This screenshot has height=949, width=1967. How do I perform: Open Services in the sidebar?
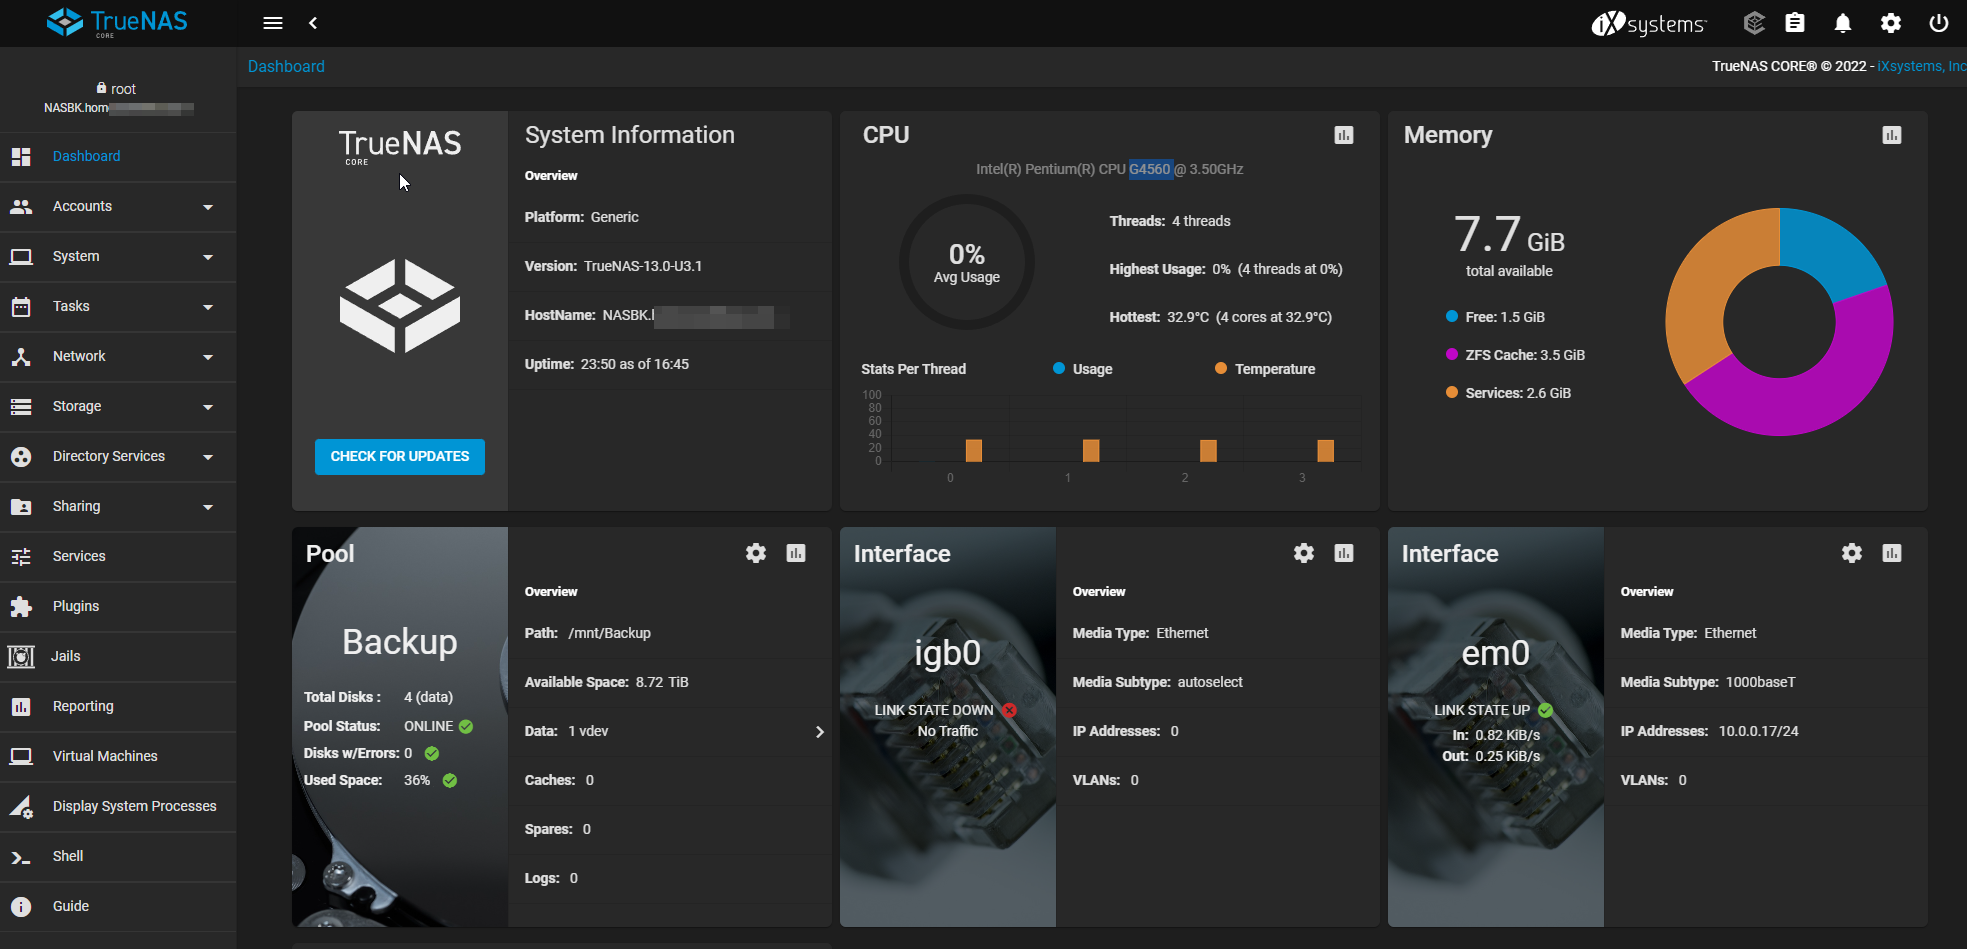pyautogui.click(x=118, y=557)
